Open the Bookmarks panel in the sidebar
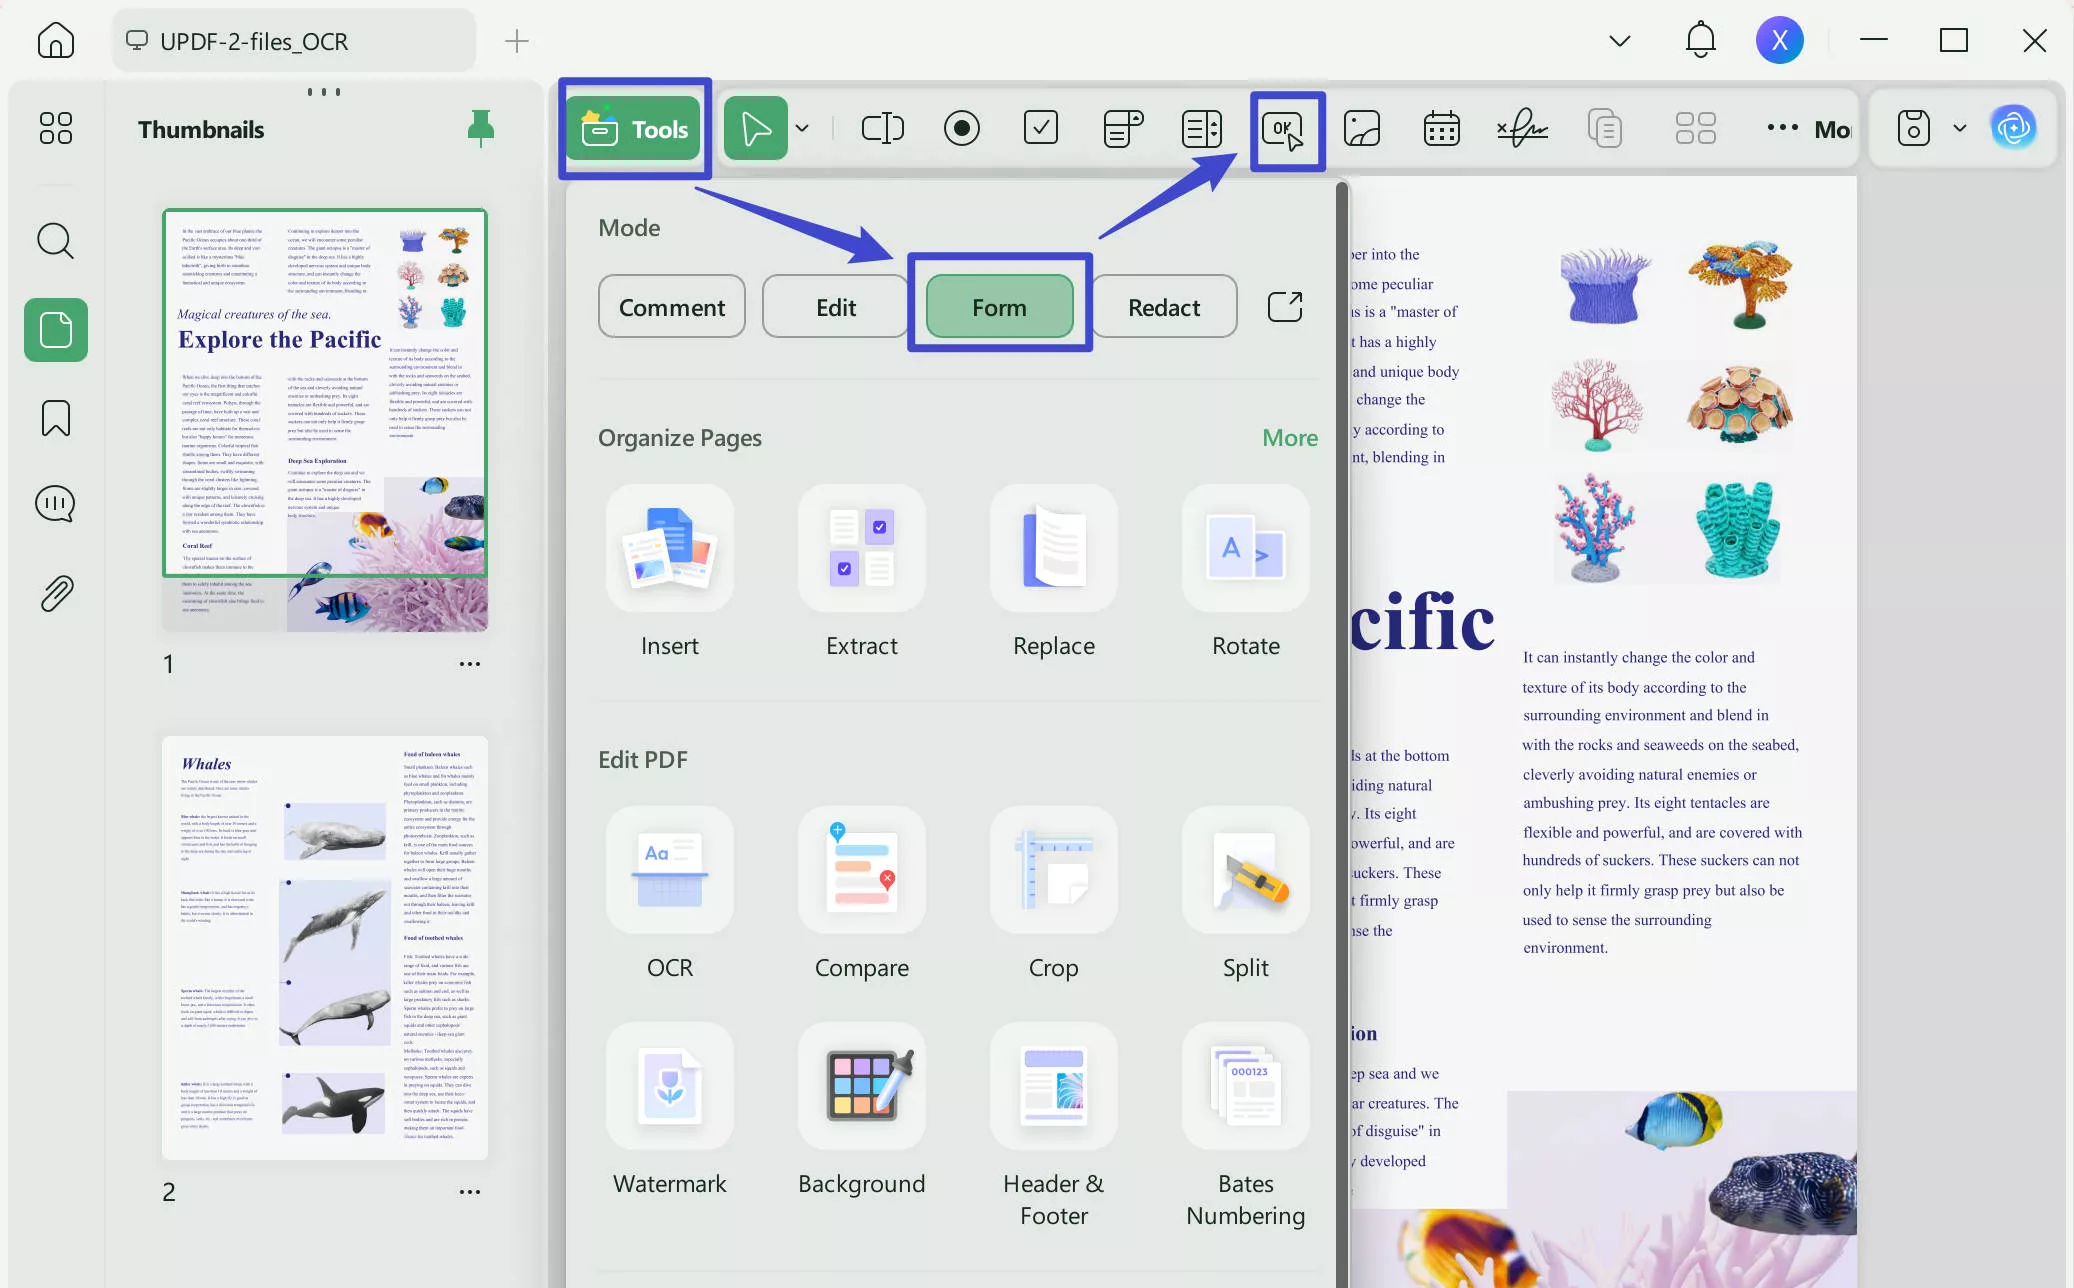 [56, 417]
